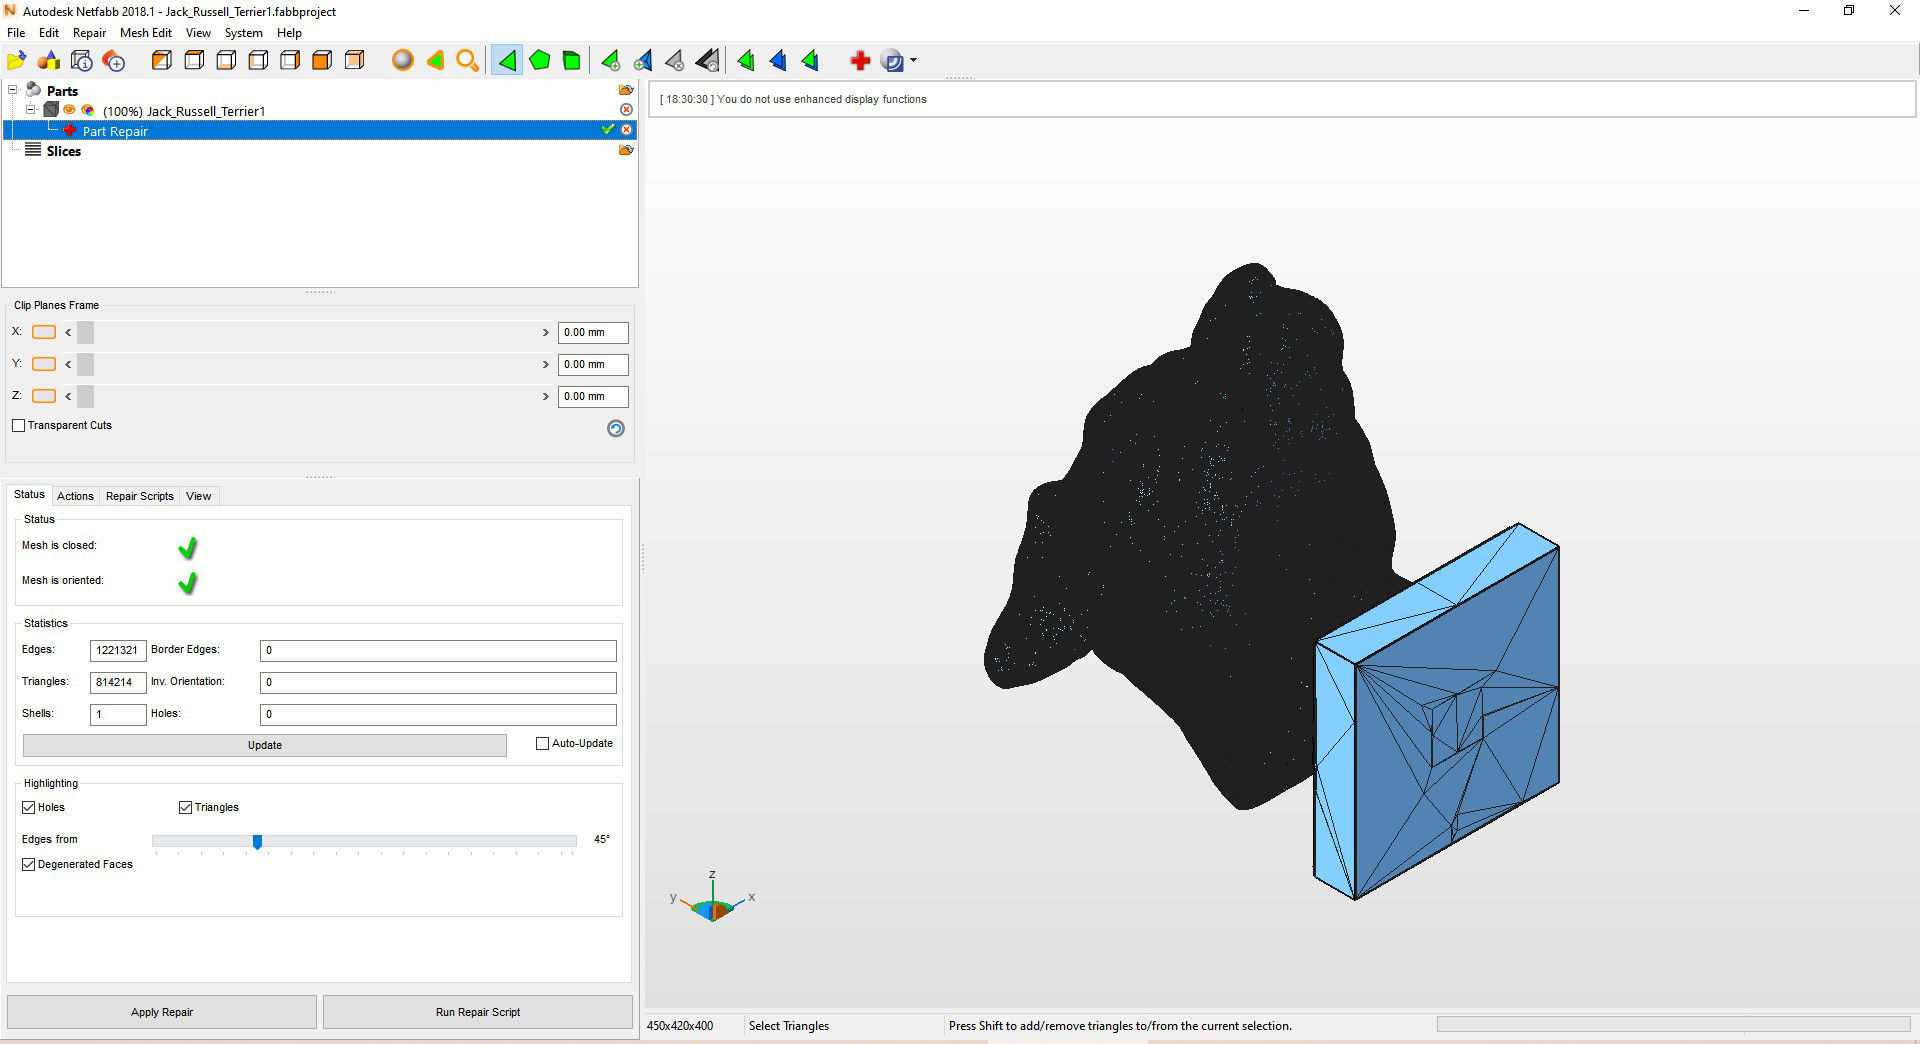Open the File menu

point(16,33)
